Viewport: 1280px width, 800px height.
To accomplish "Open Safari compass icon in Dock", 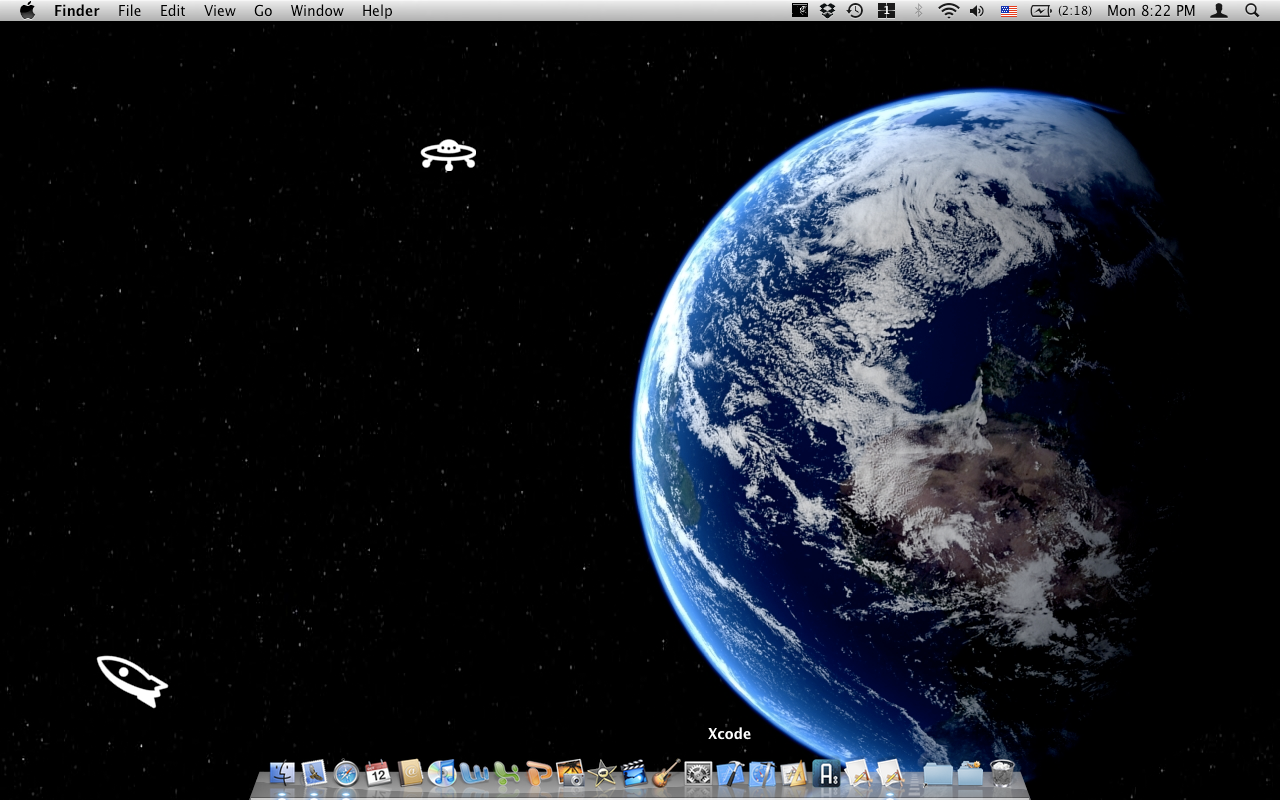I will [x=346, y=773].
